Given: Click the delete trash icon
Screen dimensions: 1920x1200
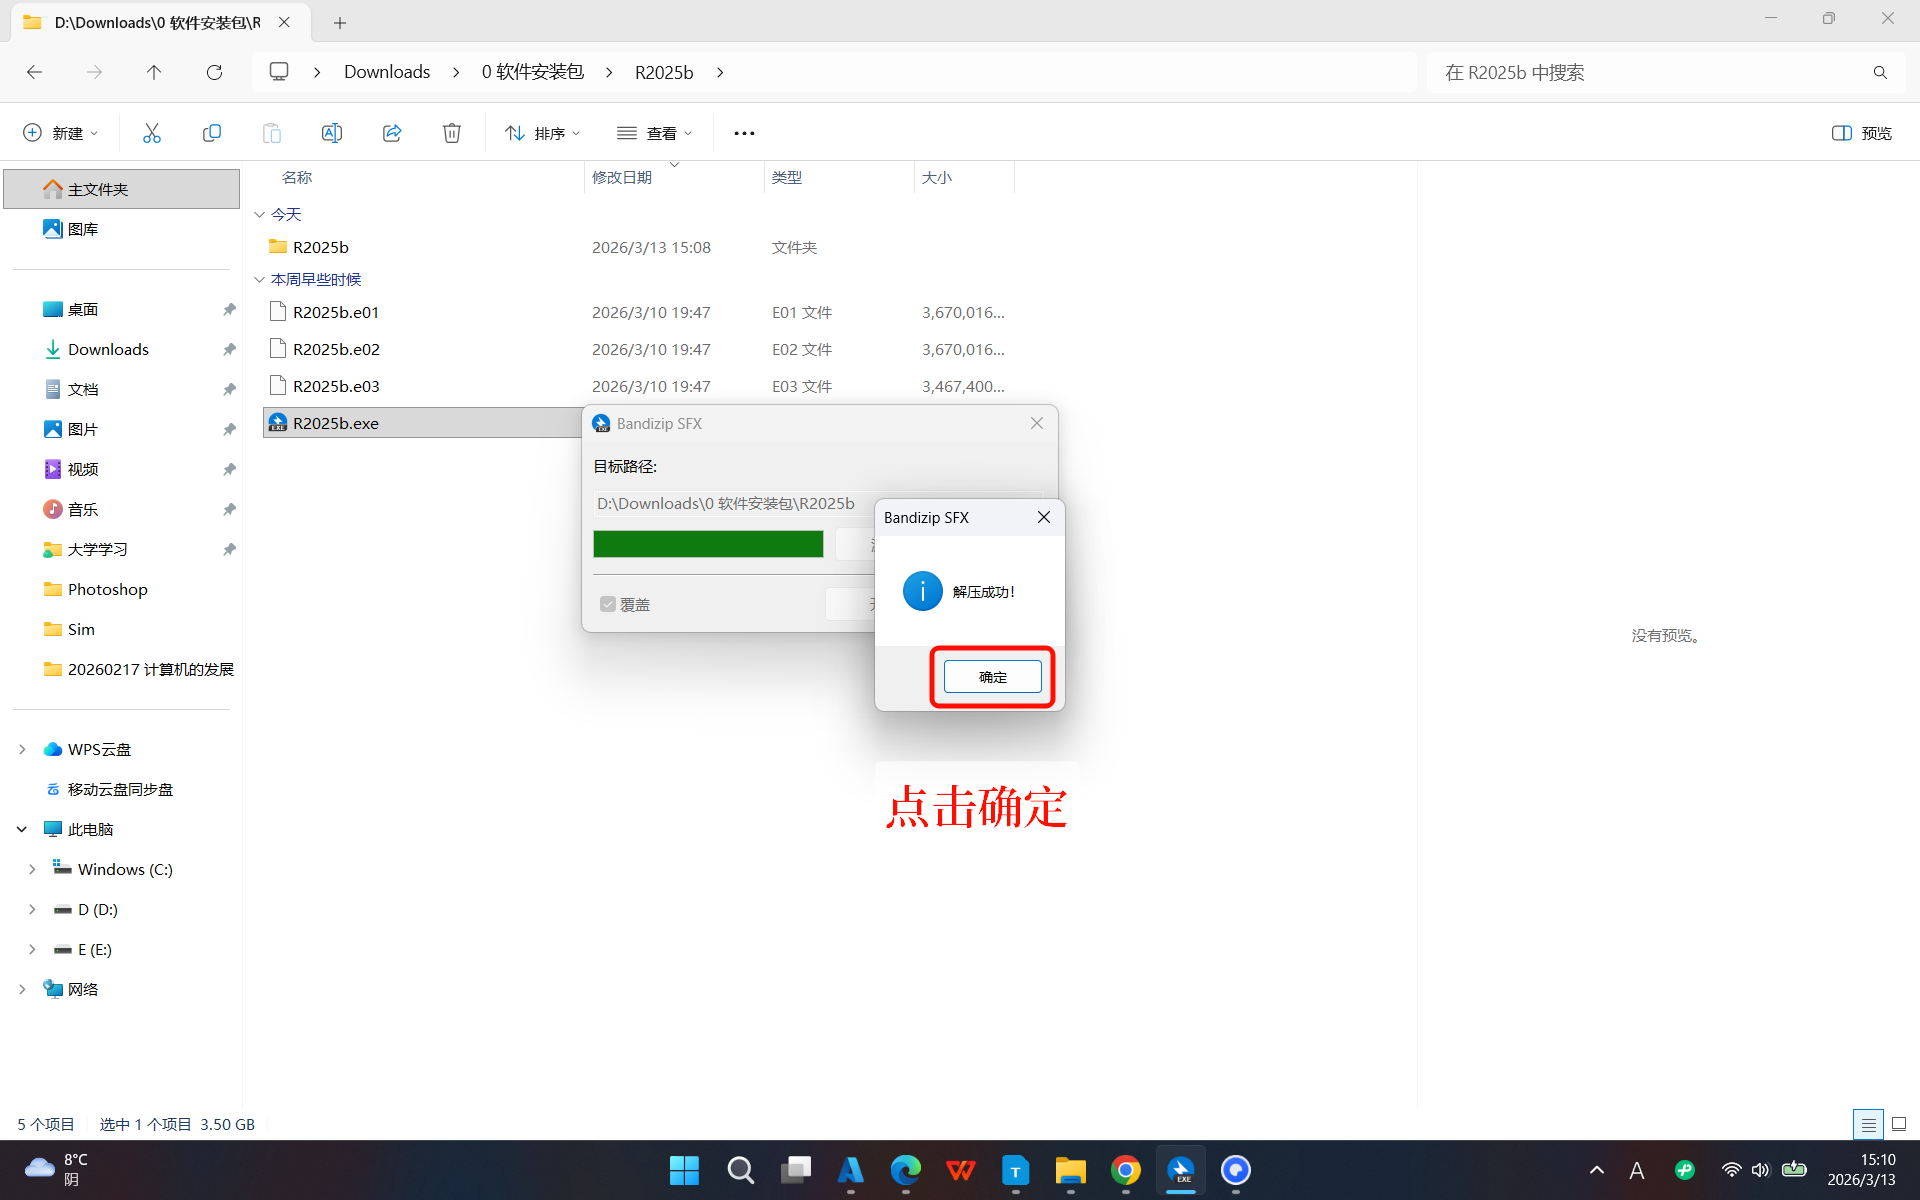Looking at the screenshot, I should (452, 133).
